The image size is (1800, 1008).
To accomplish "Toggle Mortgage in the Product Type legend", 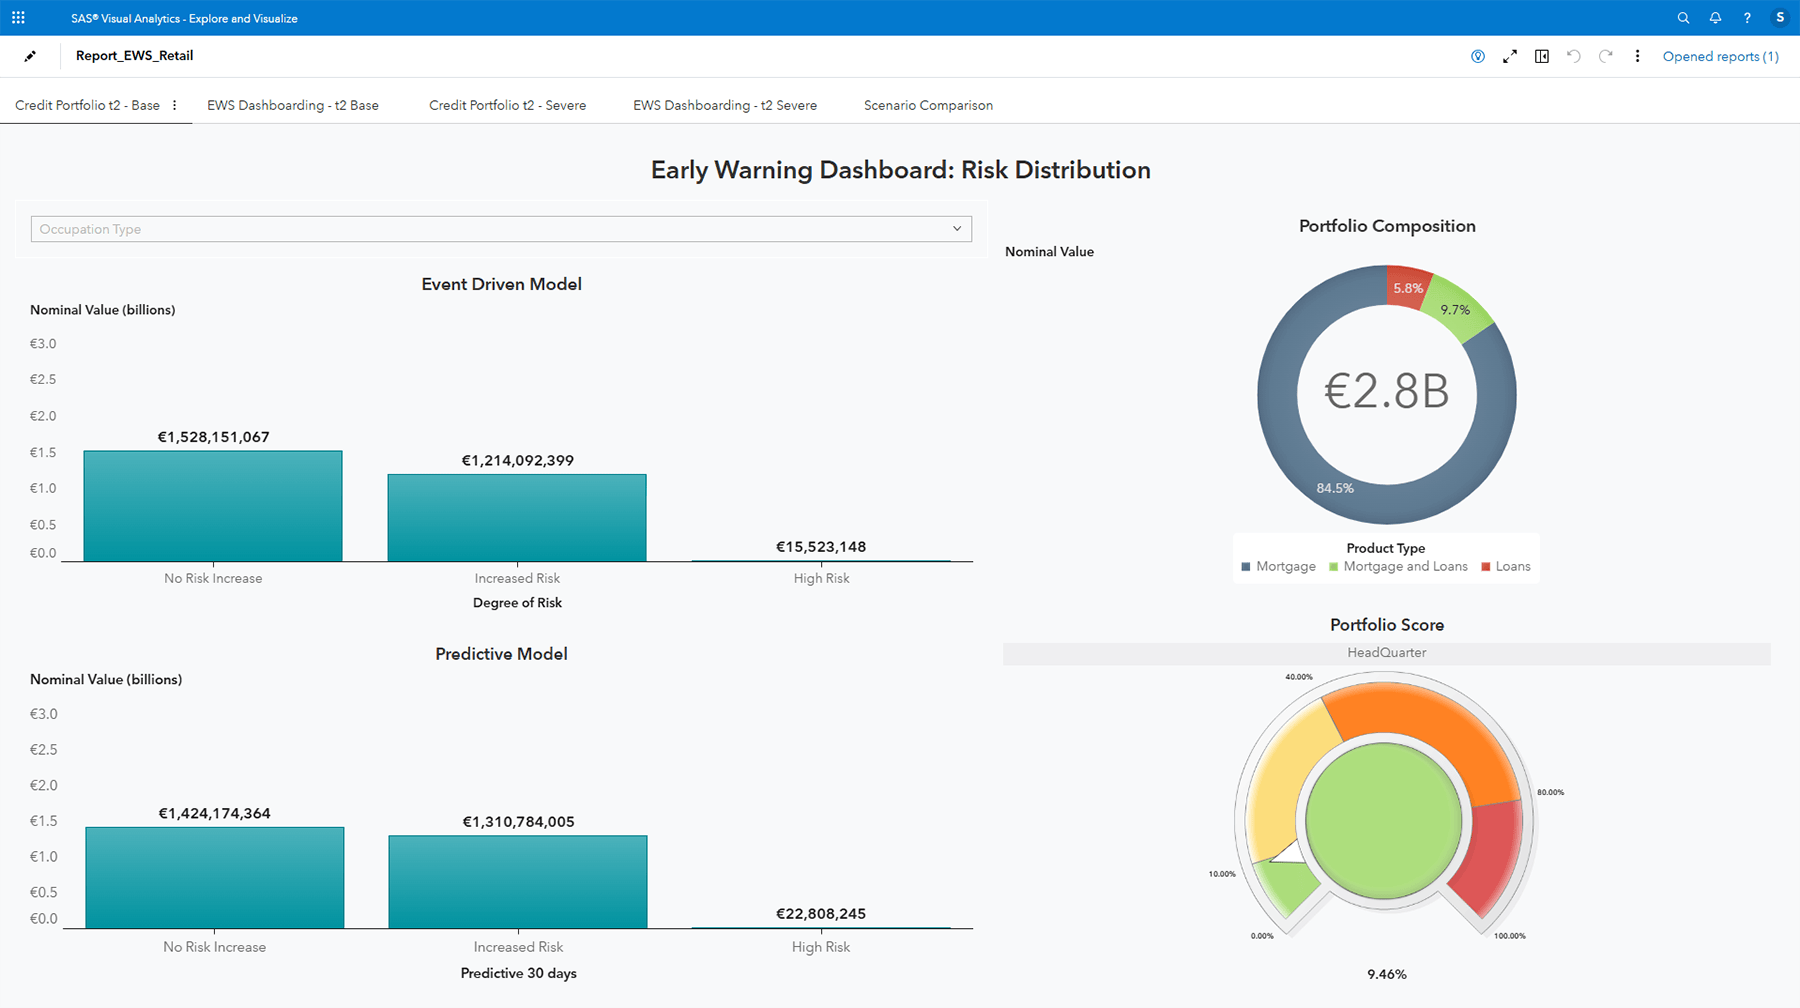I will point(1278,566).
